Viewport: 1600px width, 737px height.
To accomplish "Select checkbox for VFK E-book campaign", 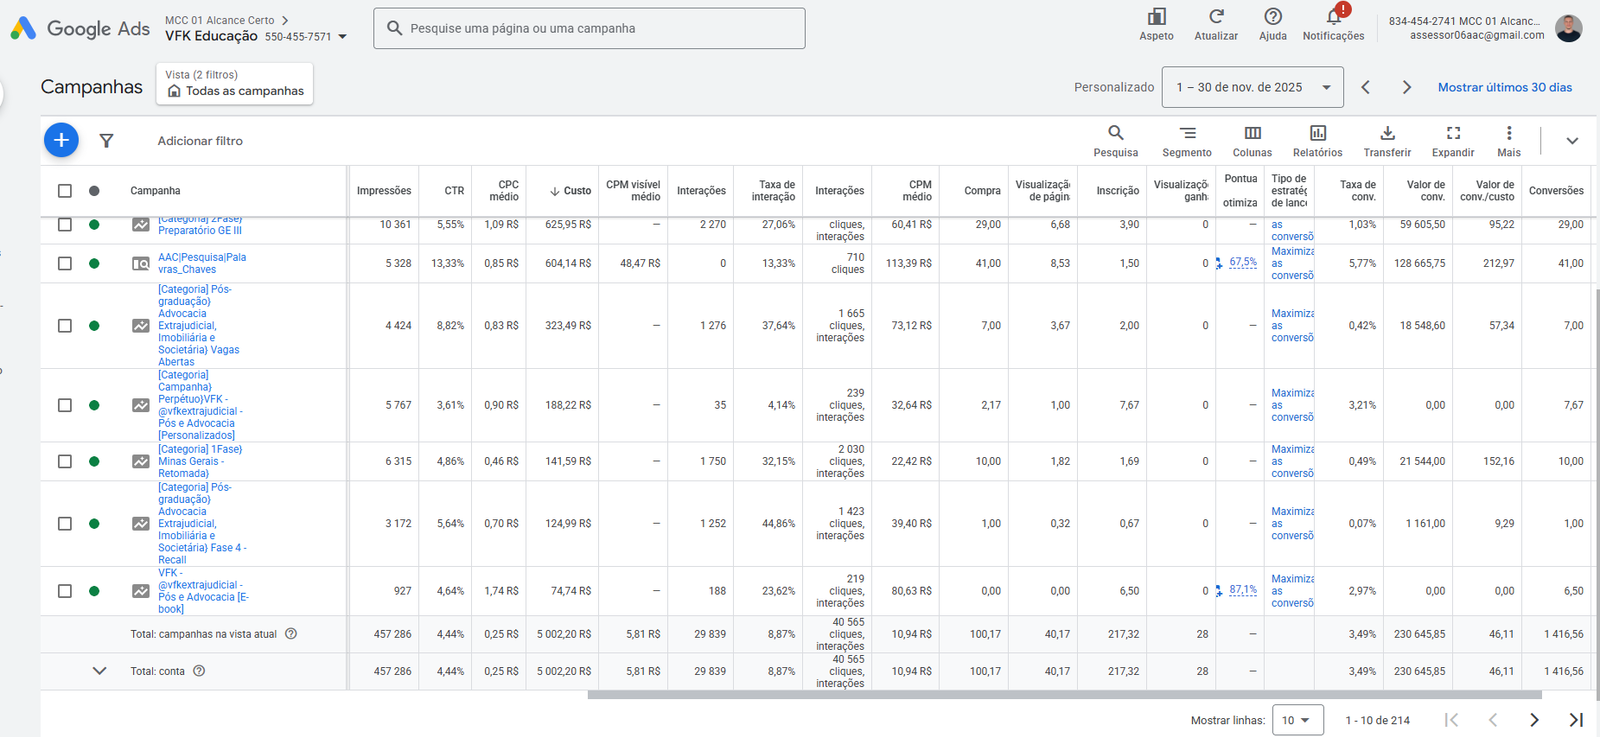I will click(x=65, y=591).
